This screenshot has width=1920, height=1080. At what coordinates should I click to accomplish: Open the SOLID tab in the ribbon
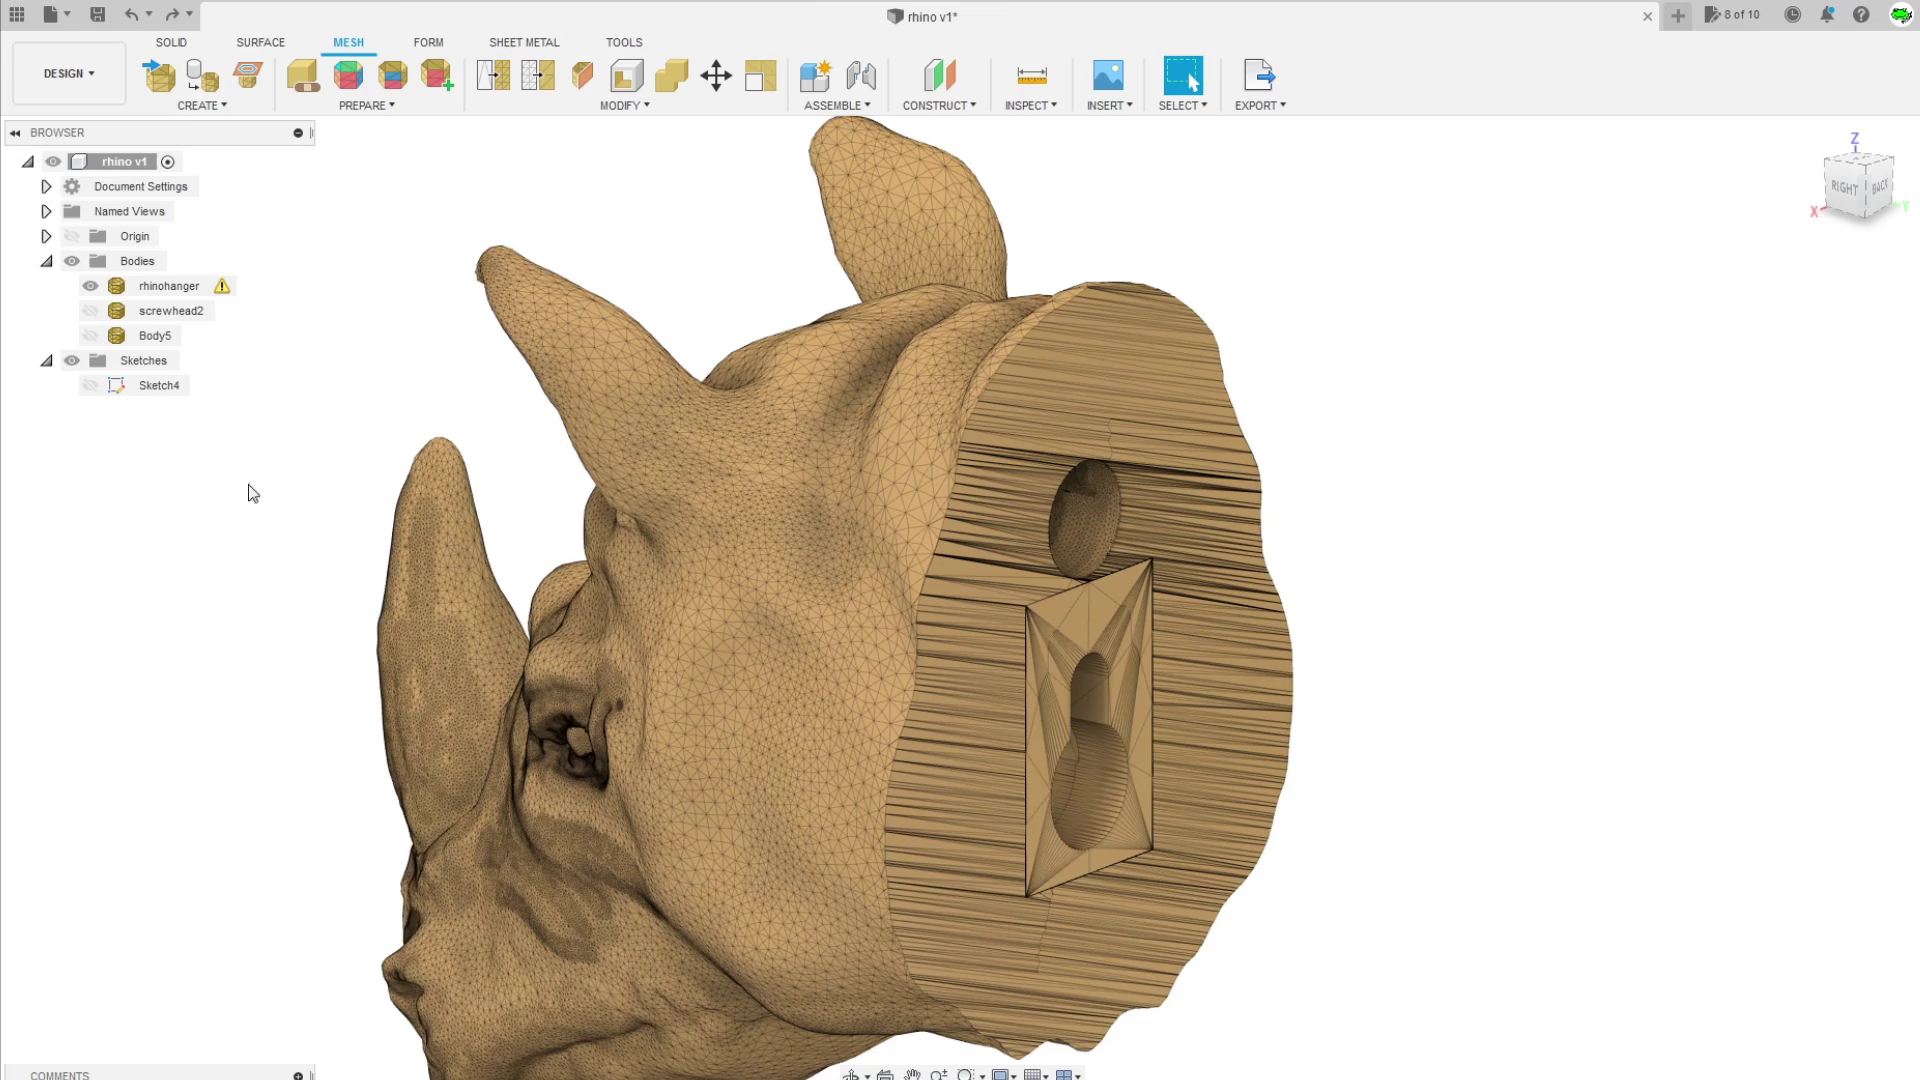(171, 42)
